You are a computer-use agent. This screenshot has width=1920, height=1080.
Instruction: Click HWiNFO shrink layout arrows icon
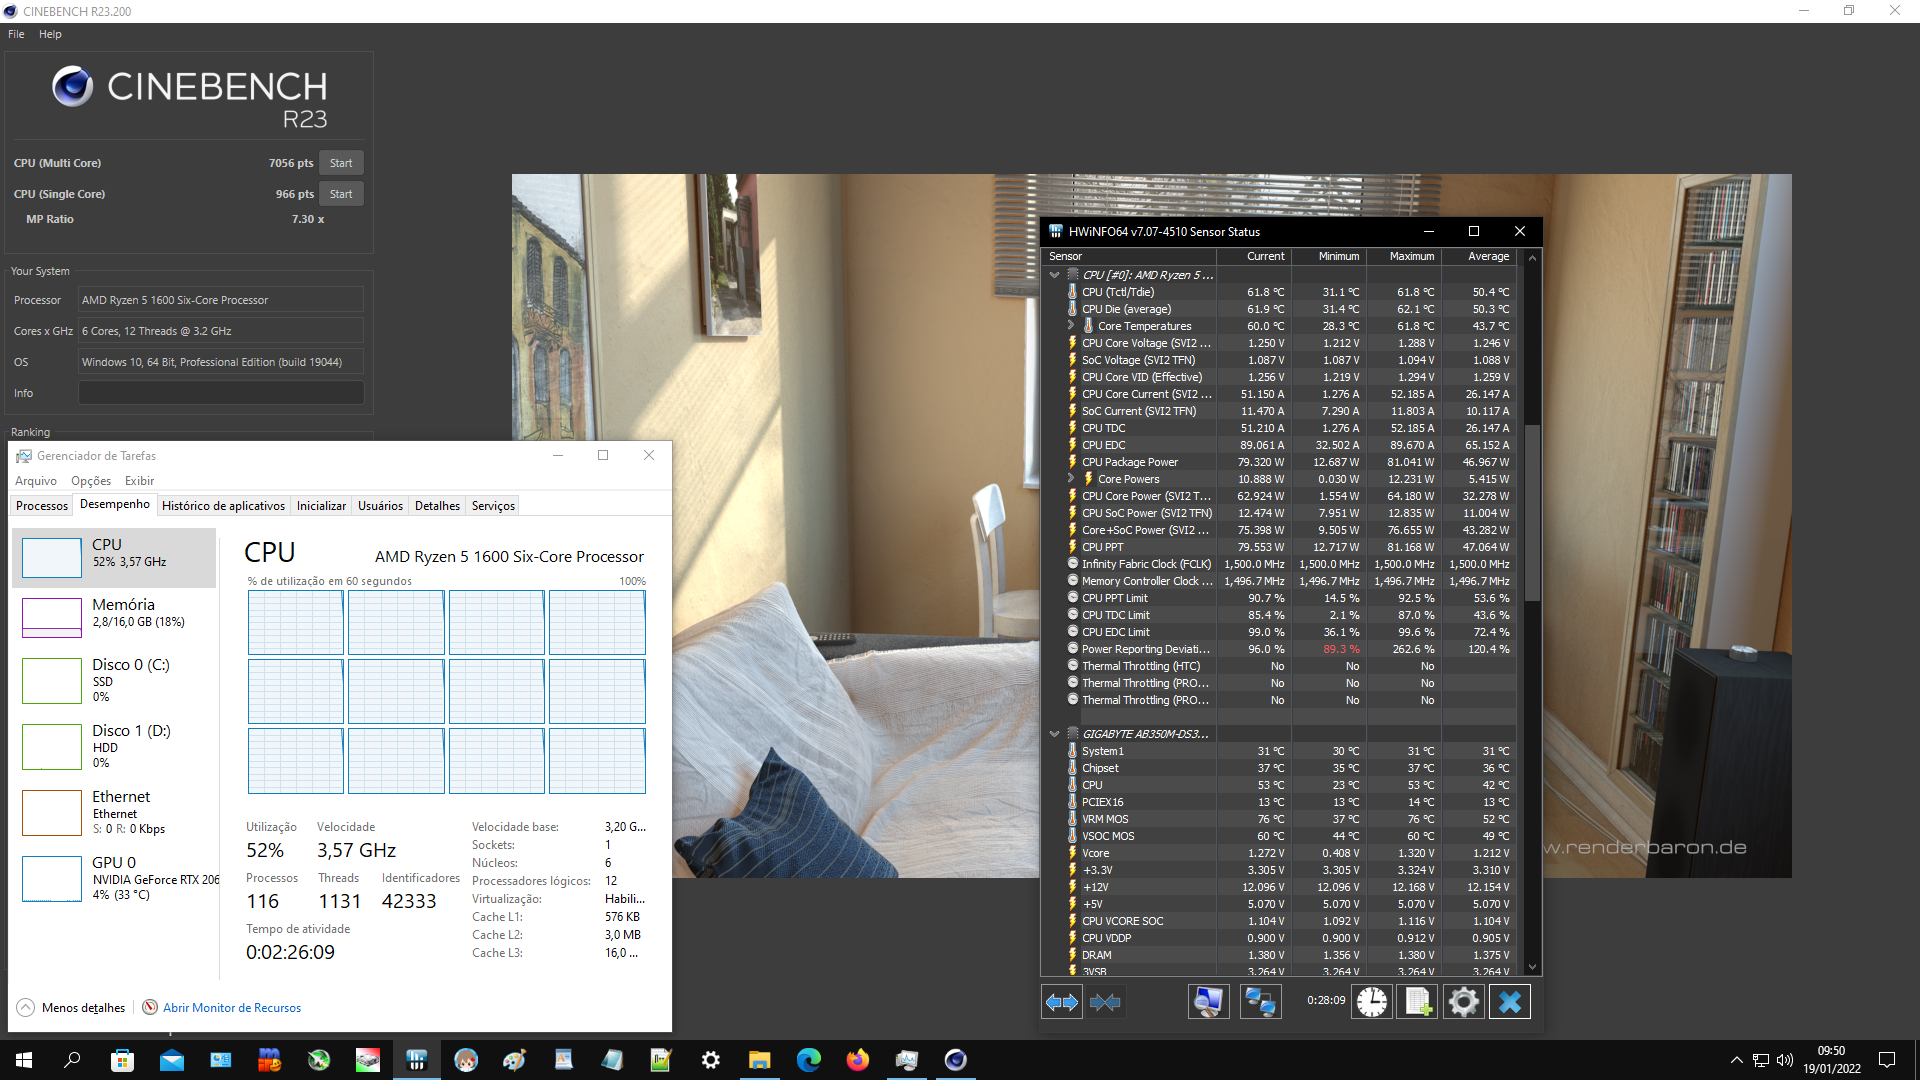1105,1001
